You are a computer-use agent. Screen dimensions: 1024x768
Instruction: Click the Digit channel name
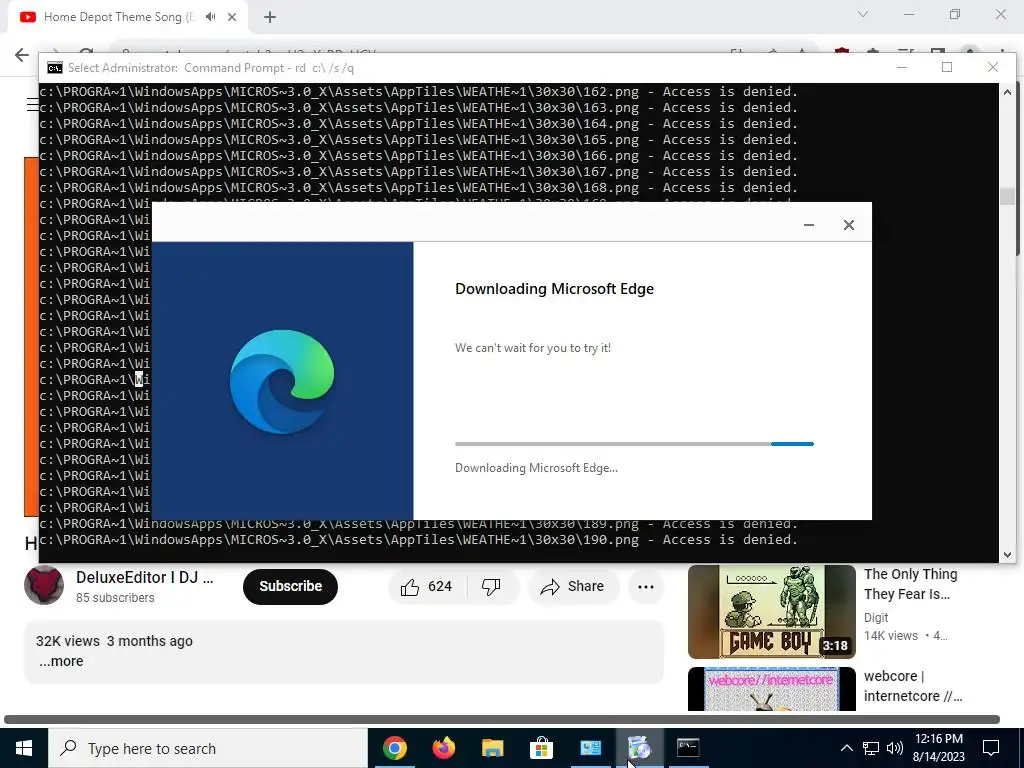point(876,617)
